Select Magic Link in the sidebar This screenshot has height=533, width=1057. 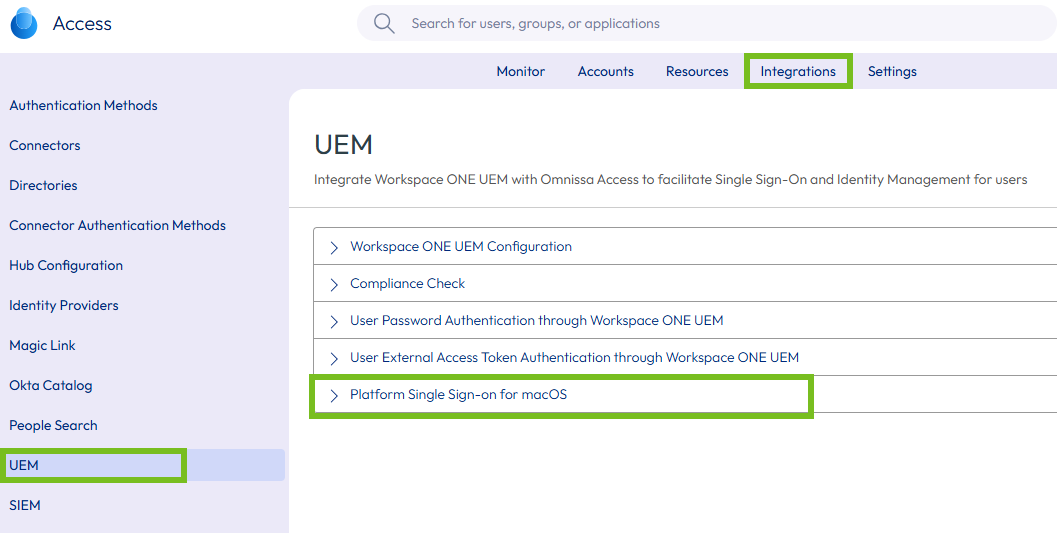click(x=42, y=346)
